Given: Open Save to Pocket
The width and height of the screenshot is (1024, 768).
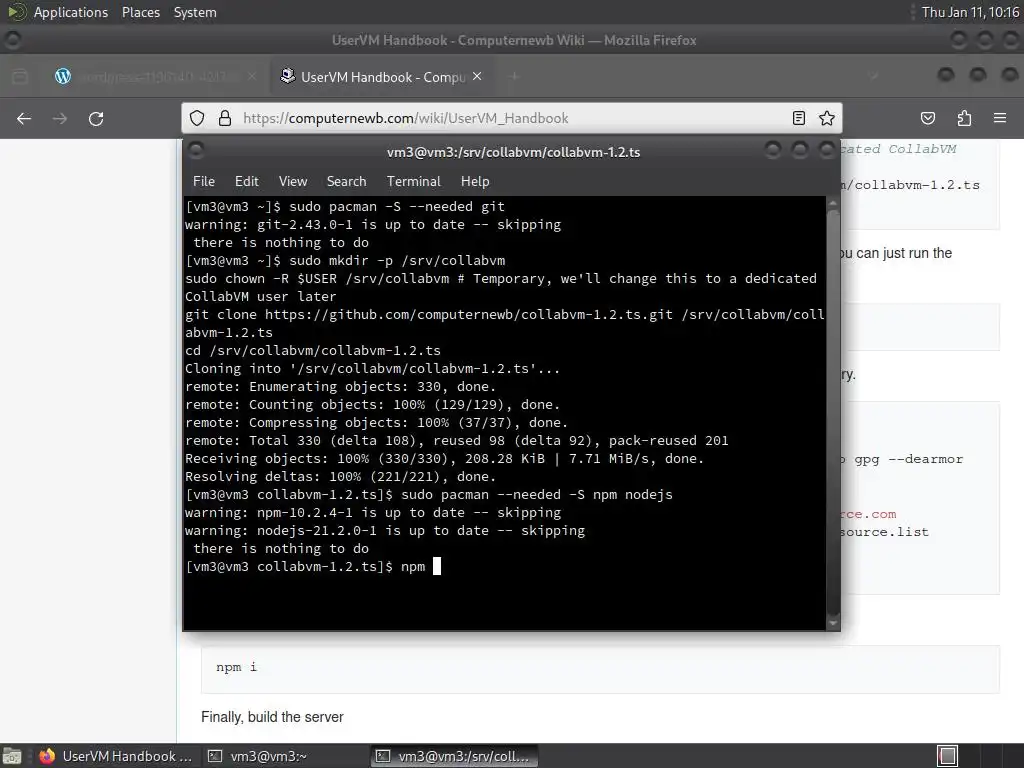Looking at the screenshot, I should [x=927, y=118].
